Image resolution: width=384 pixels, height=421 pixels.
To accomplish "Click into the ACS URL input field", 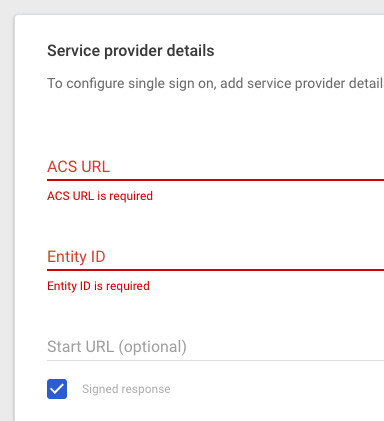I will click(215, 167).
